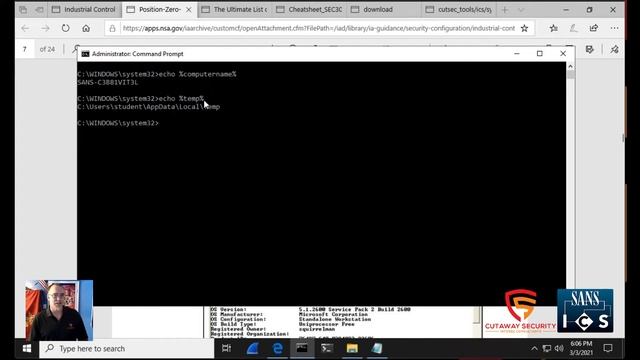Click the Edge forward arrow button

coord(45,28)
